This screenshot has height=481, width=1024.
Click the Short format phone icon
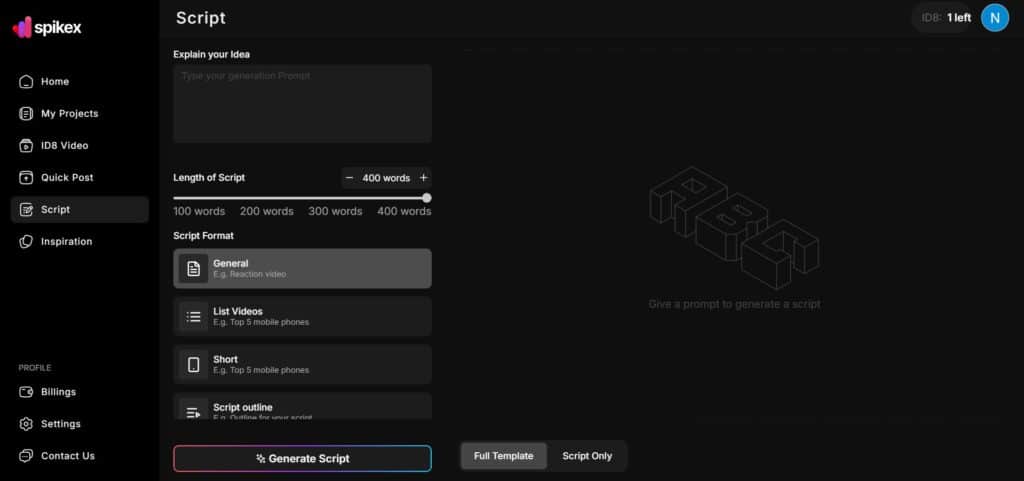click(x=193, y=364)
